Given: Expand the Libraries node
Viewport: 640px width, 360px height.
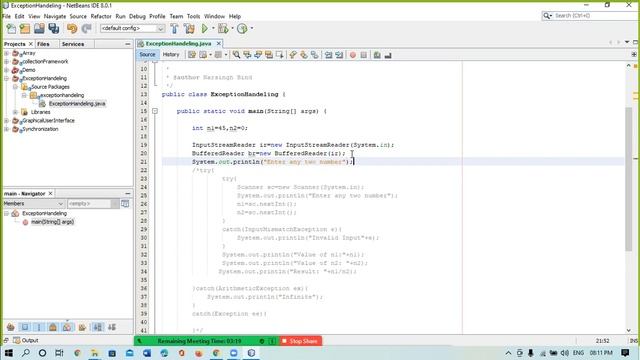Looking at the screenshot, I should coord(15,112).
